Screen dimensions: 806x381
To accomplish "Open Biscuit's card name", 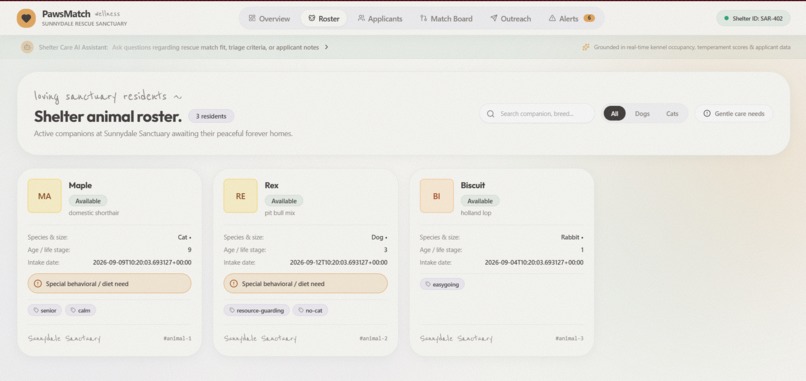I will click(472, 185).
